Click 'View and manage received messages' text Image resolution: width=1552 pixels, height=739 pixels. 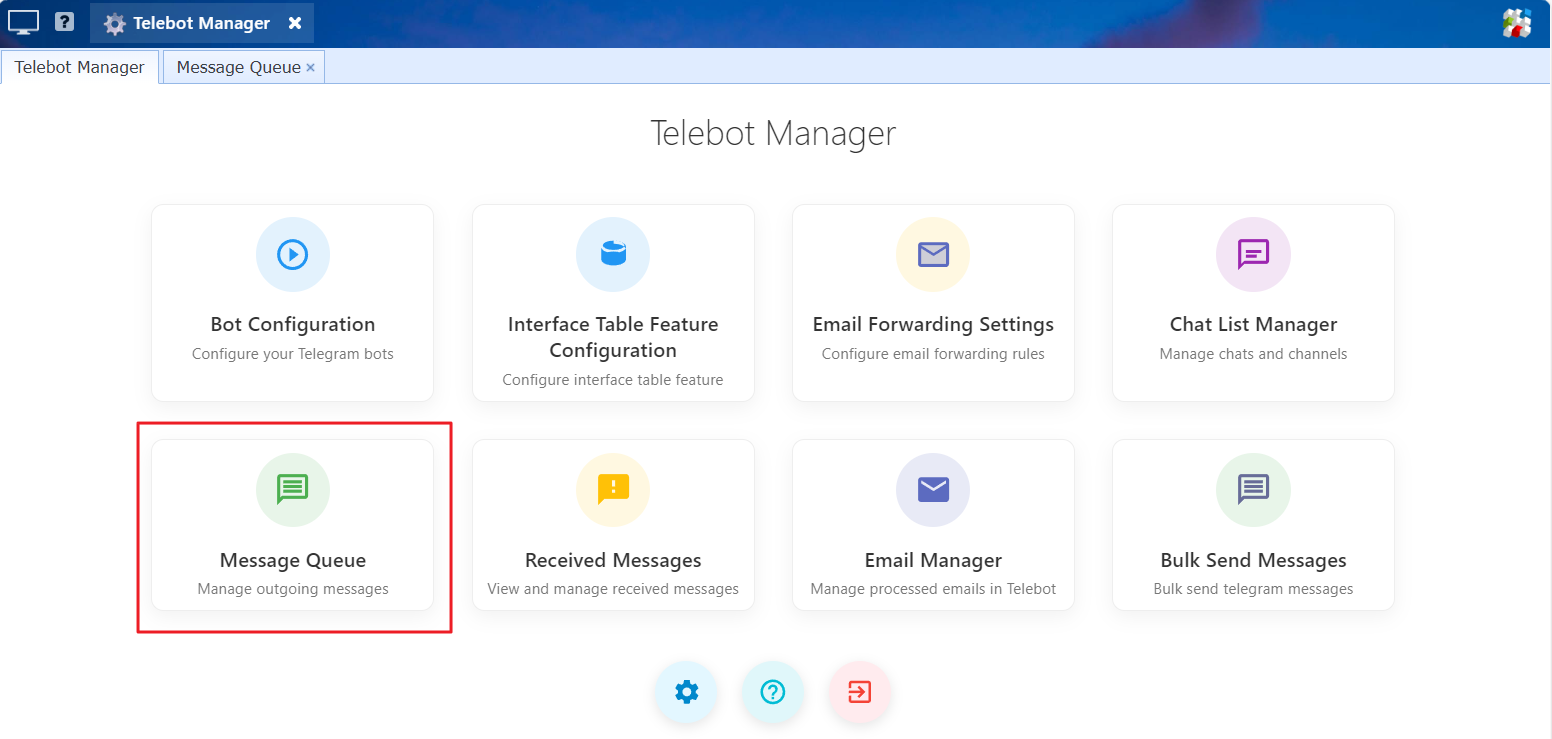tap(613, 589)
